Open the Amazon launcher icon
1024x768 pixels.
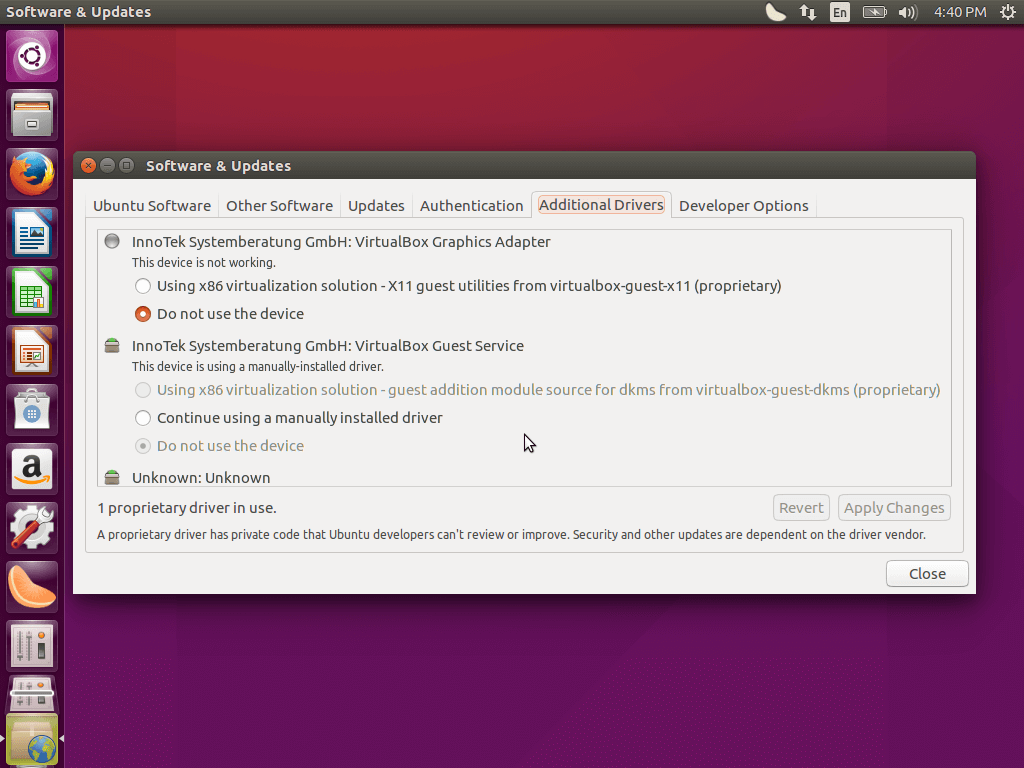coord(32,469)
